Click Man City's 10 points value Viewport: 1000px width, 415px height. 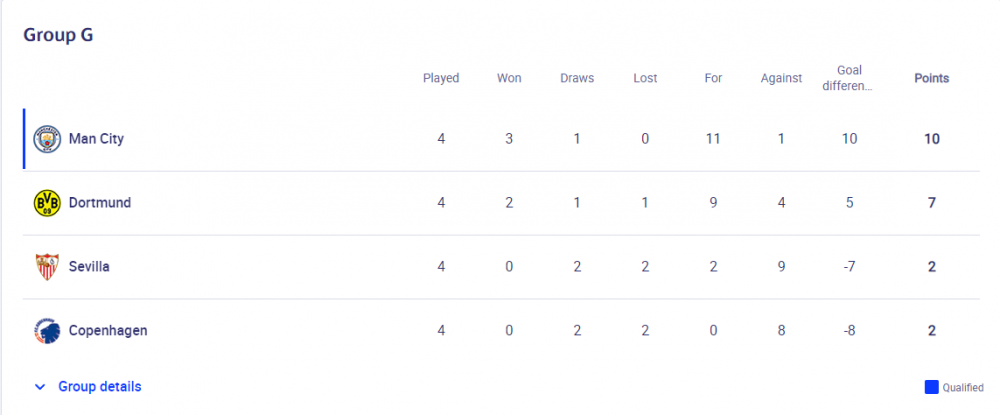(931, 139)
